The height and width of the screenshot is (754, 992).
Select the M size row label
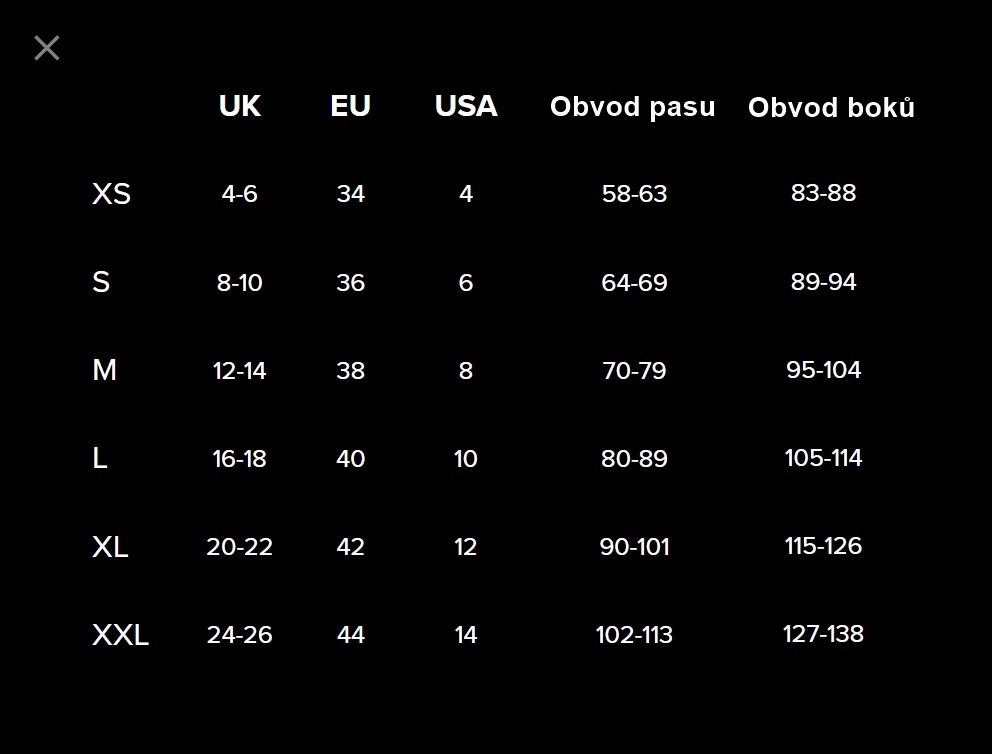click(x=105, y=370)
